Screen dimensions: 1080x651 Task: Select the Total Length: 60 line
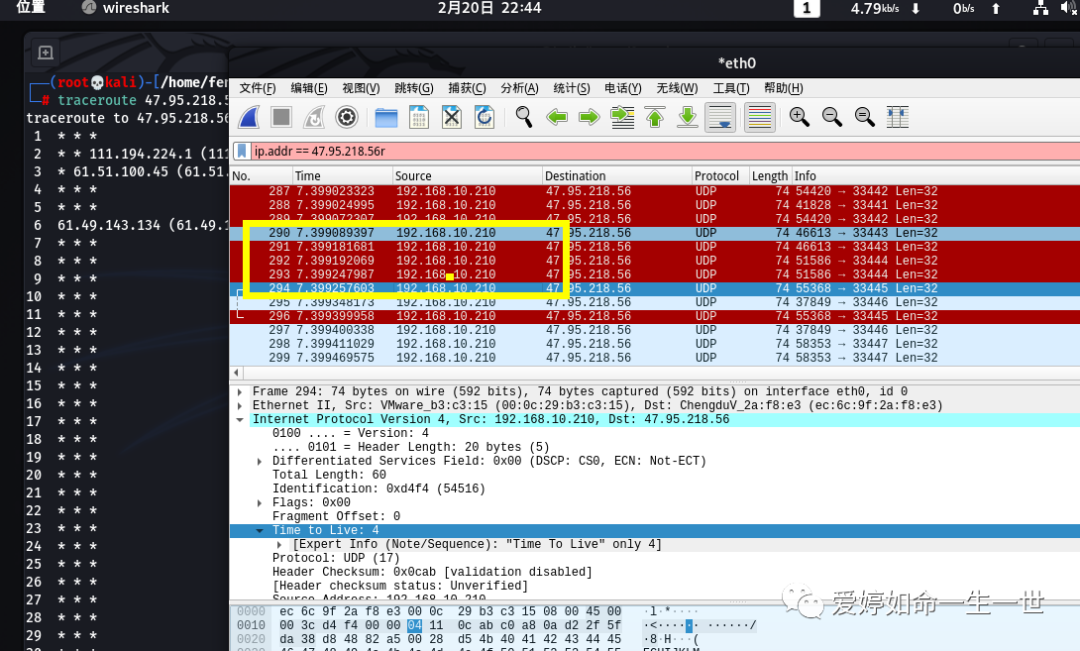coord(329,475)
